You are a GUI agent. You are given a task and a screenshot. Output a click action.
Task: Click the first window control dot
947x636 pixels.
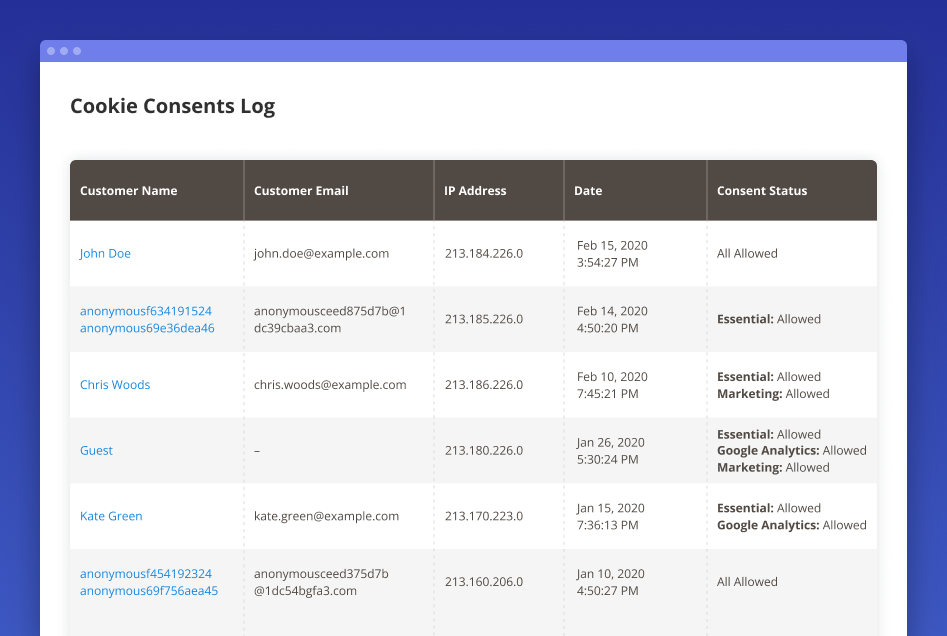coord(53,50)
